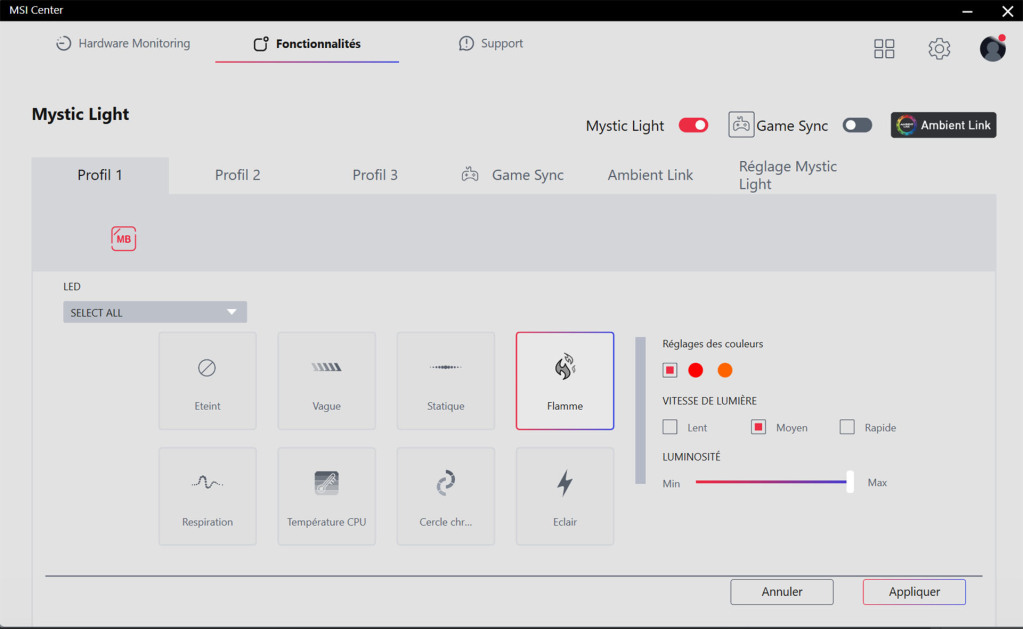Select the Profil 1 tab
The height and width of the screenshot is (629, 1023).
click(100, 175)
